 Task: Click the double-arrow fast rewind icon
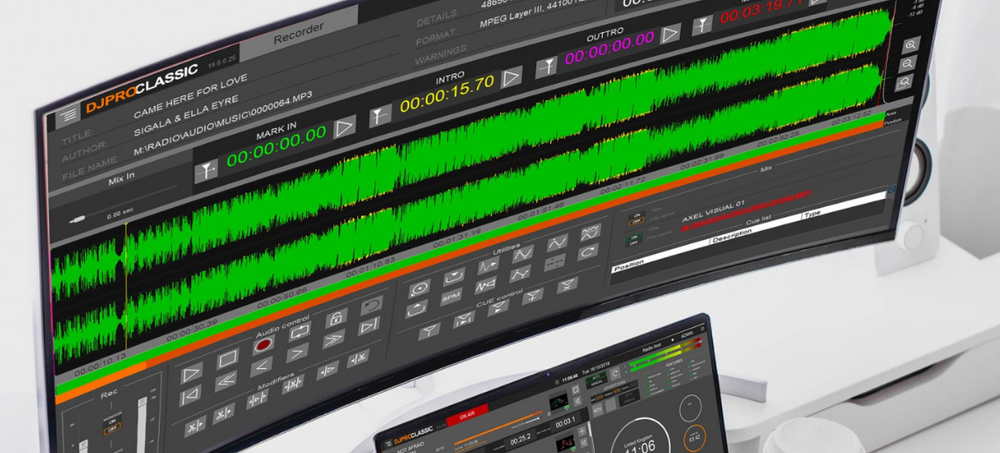coord(226,383)
